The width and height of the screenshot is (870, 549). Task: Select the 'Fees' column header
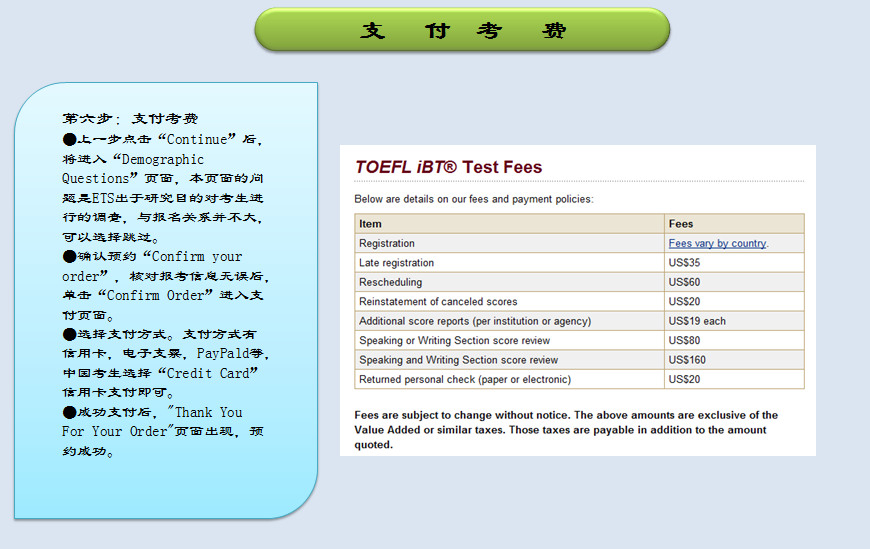(x=681, y=224)
